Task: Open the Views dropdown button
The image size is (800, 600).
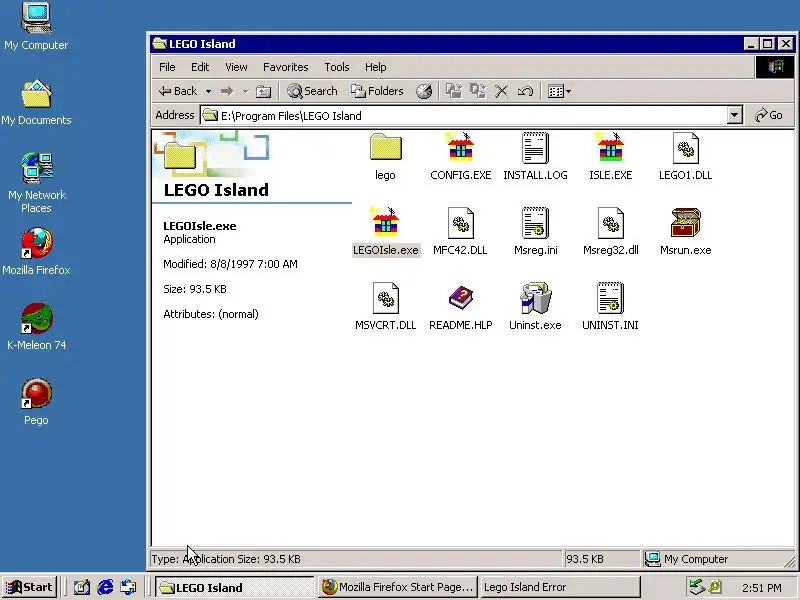Action: click(559, 91)
